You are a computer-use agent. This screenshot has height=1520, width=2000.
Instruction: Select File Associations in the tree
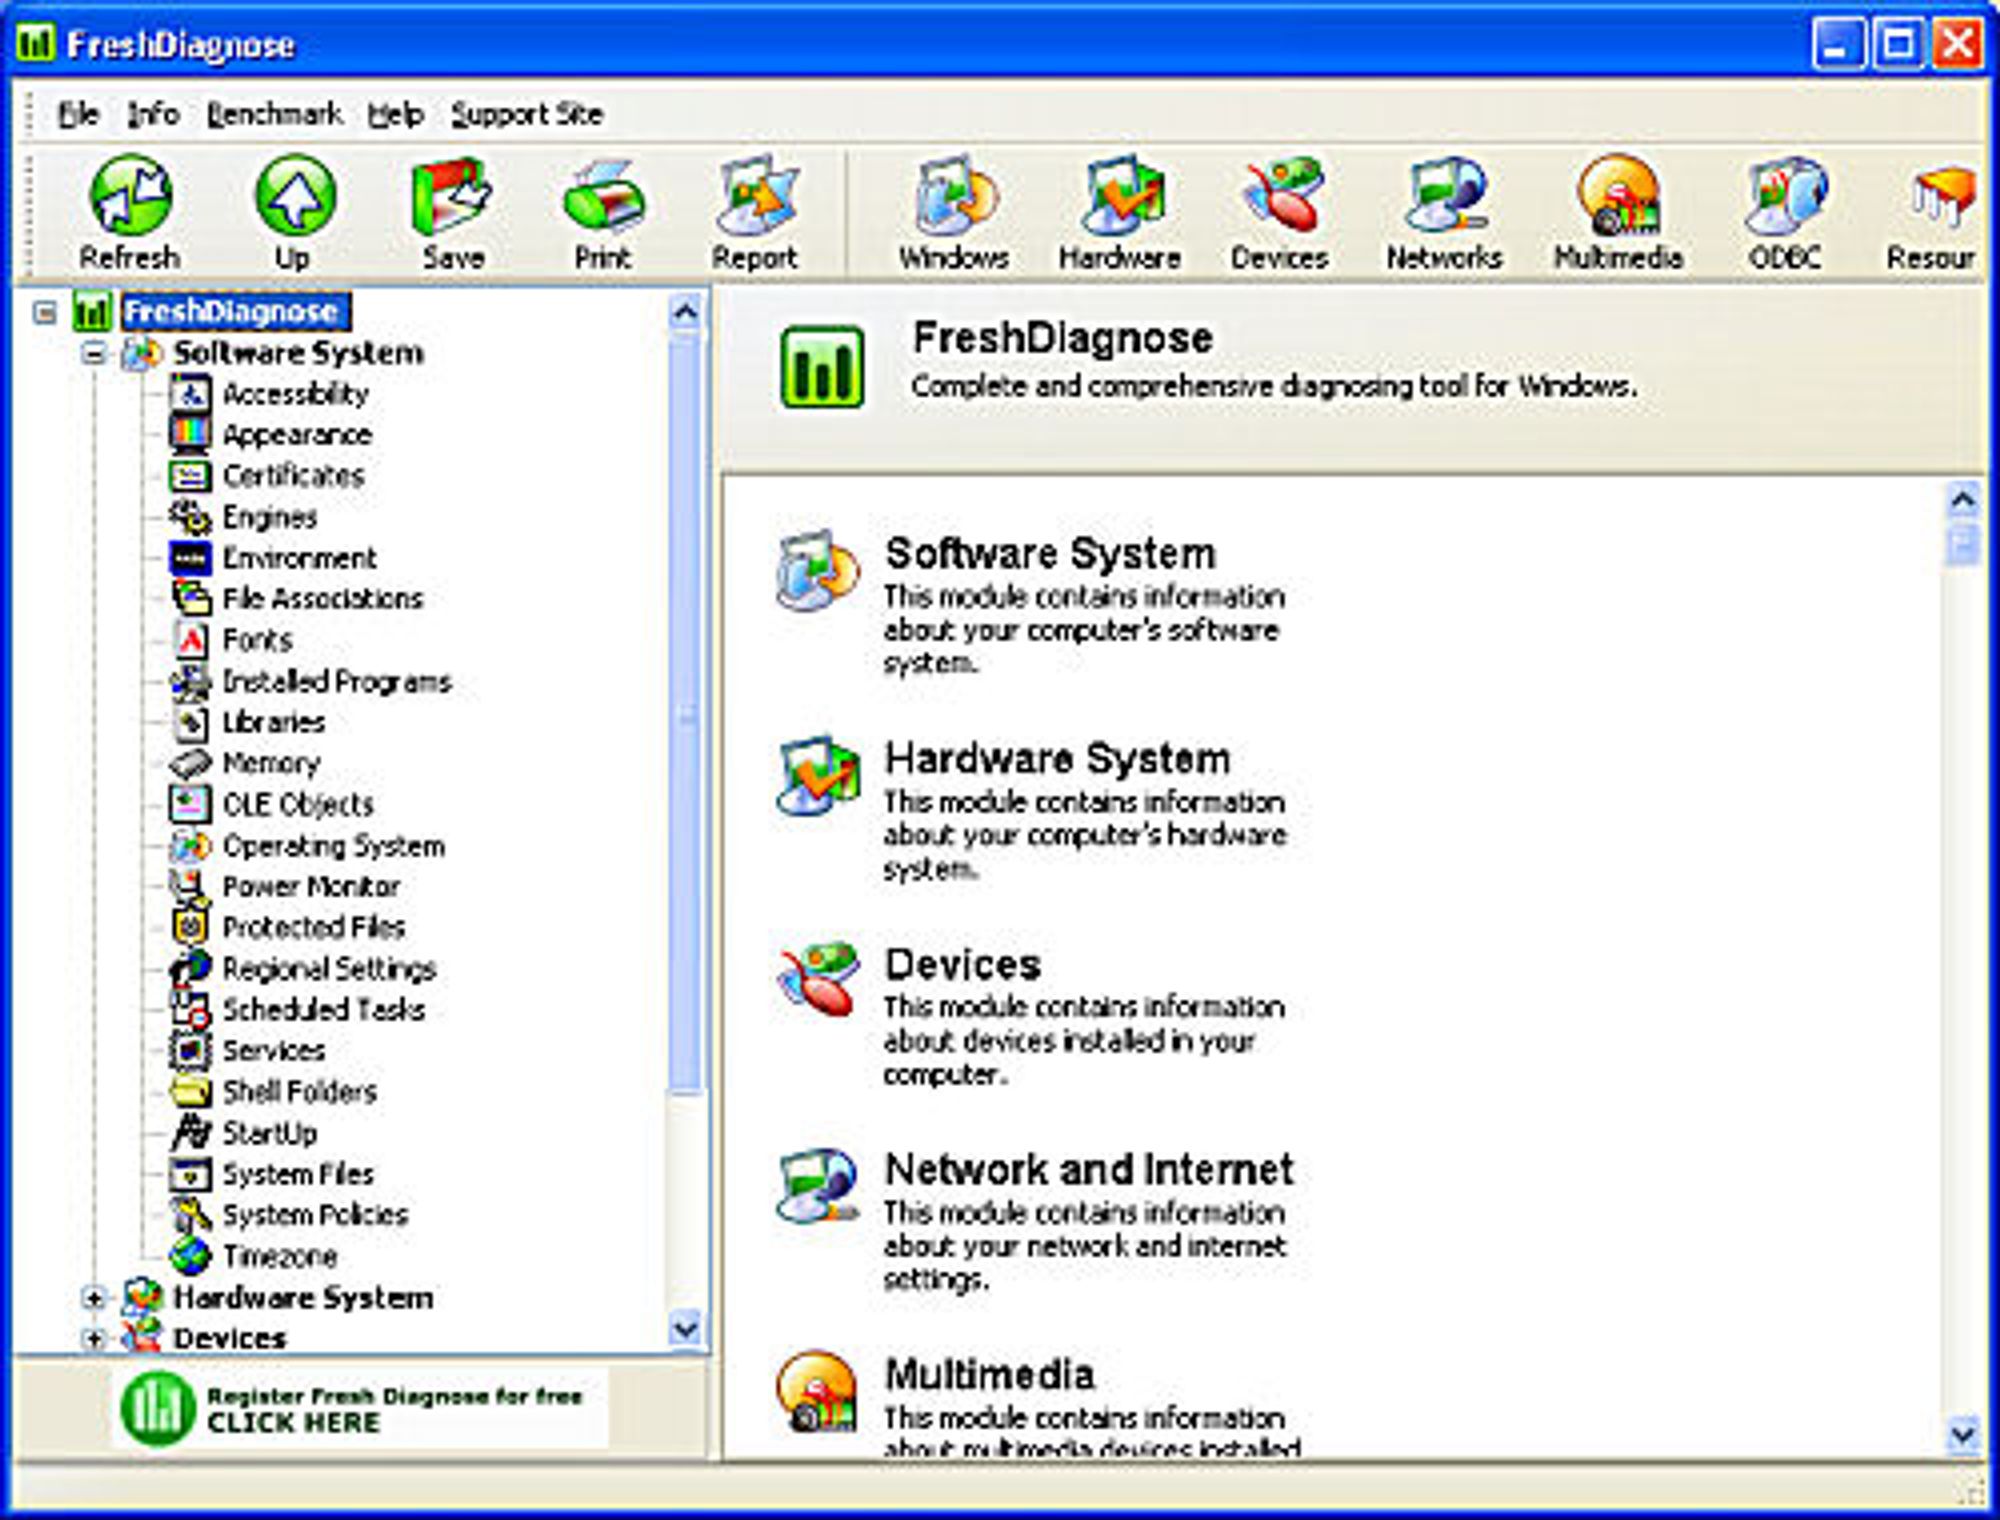click(322, 598)
